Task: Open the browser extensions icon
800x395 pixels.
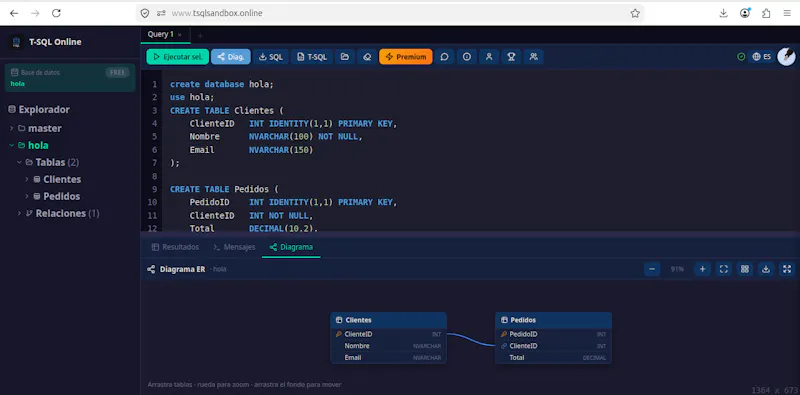Action: (x=766, y=13)
